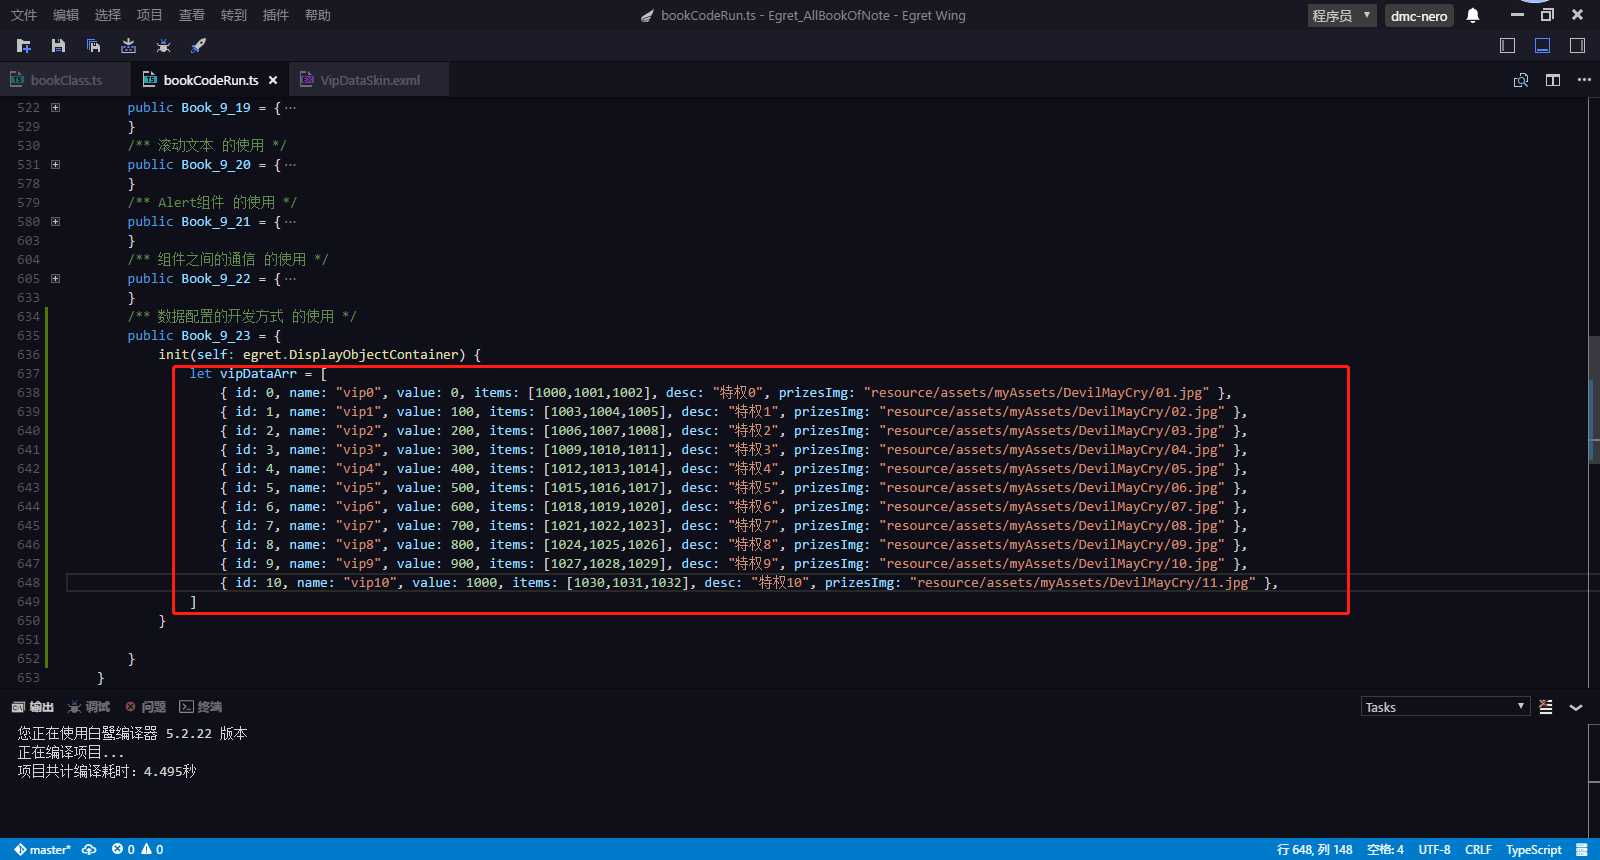Change the UTF-8 file encoding
The height and width of the screenshot is (860, 1600).
pos(1434,849)
